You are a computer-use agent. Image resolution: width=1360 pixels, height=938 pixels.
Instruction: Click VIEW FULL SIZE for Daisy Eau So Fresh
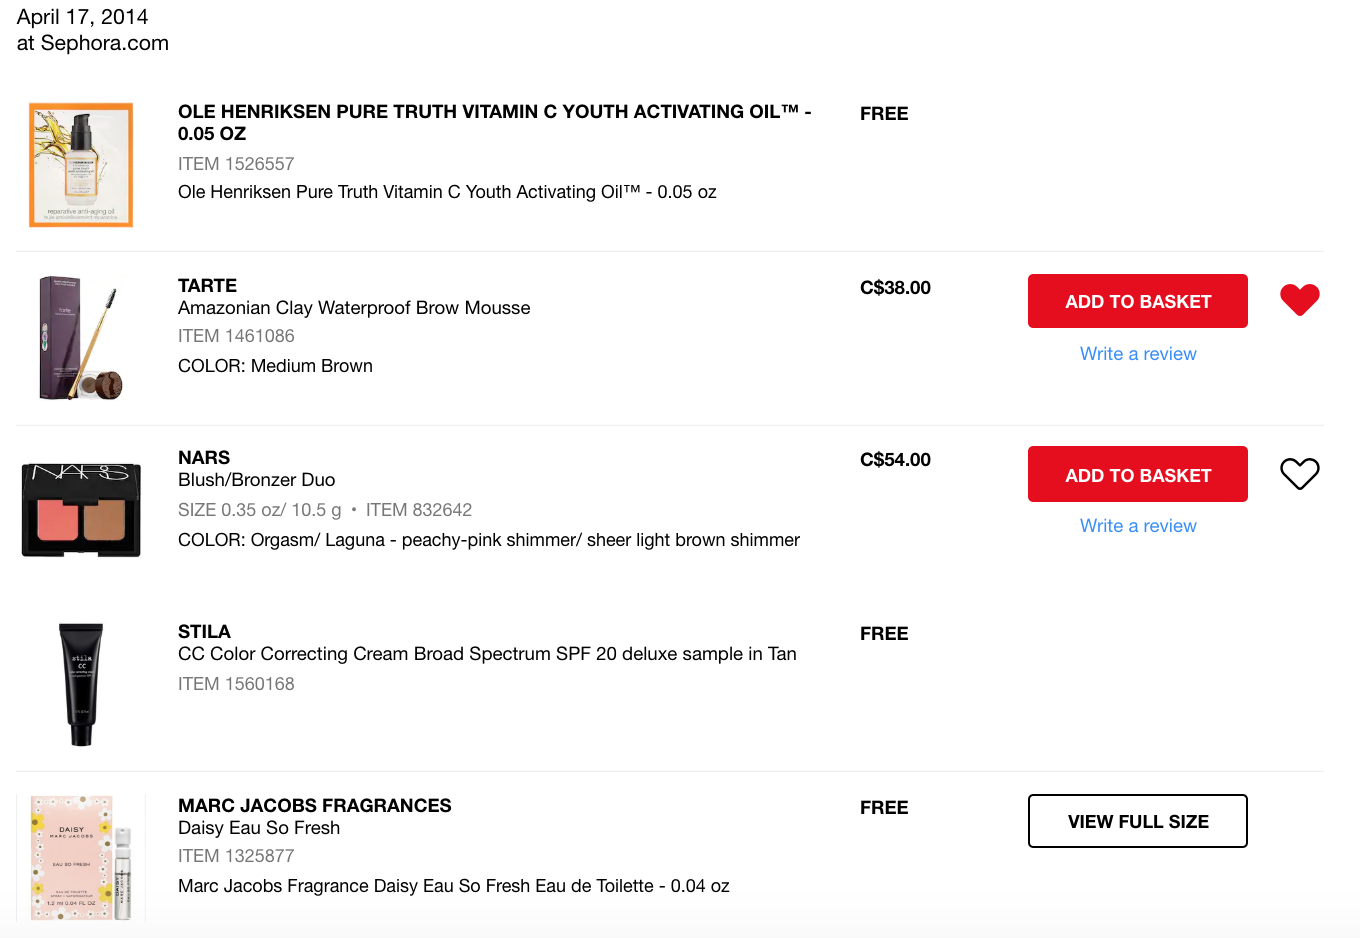click(x=1137, y=820)
